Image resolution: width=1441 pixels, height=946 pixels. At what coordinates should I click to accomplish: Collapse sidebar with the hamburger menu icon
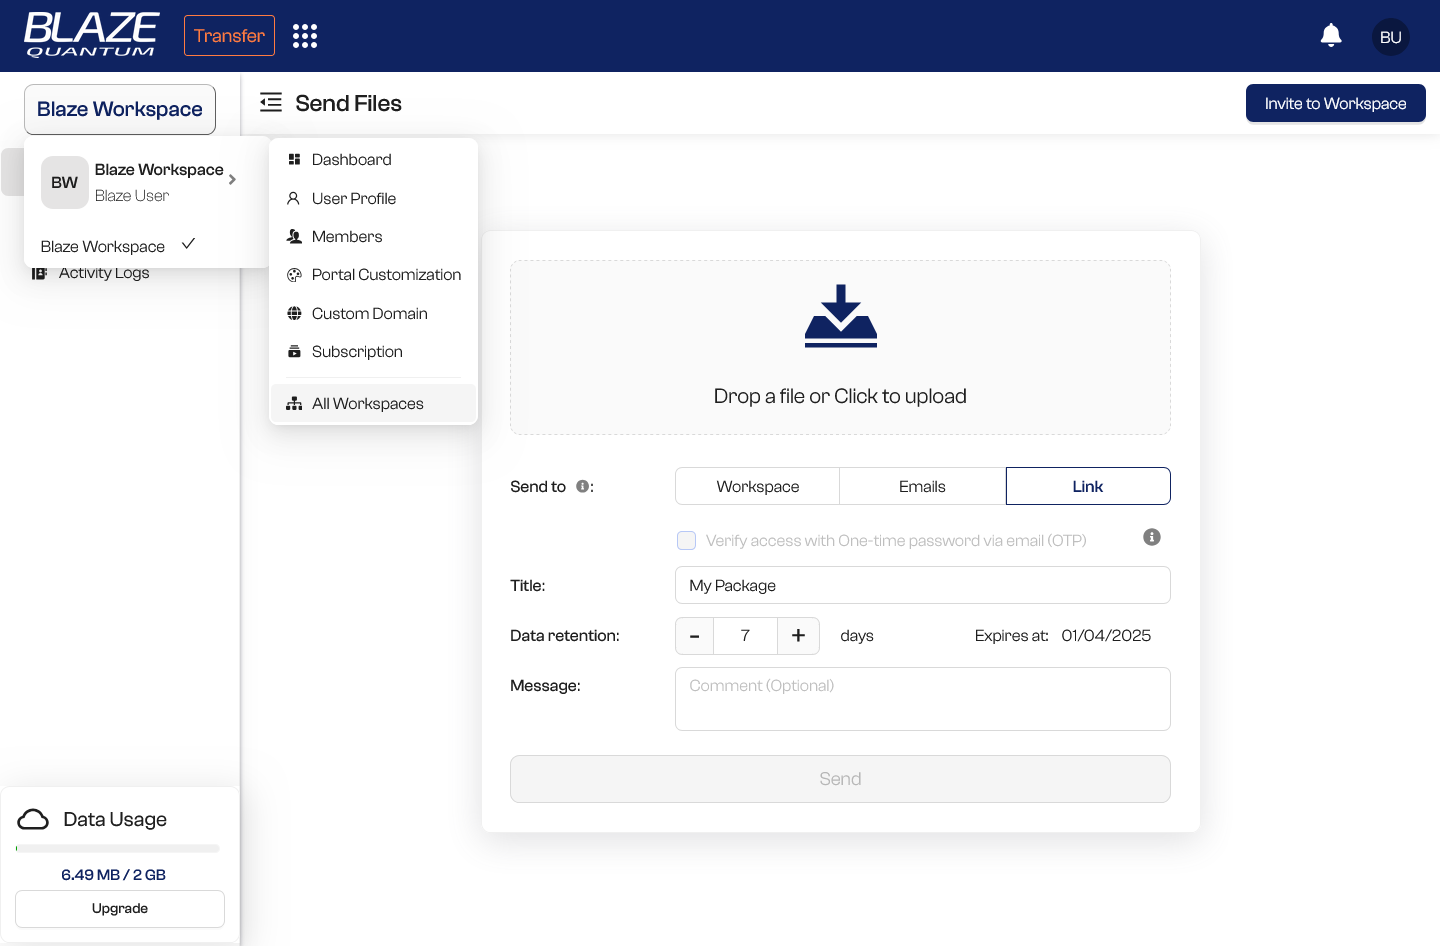click(271, 102)
